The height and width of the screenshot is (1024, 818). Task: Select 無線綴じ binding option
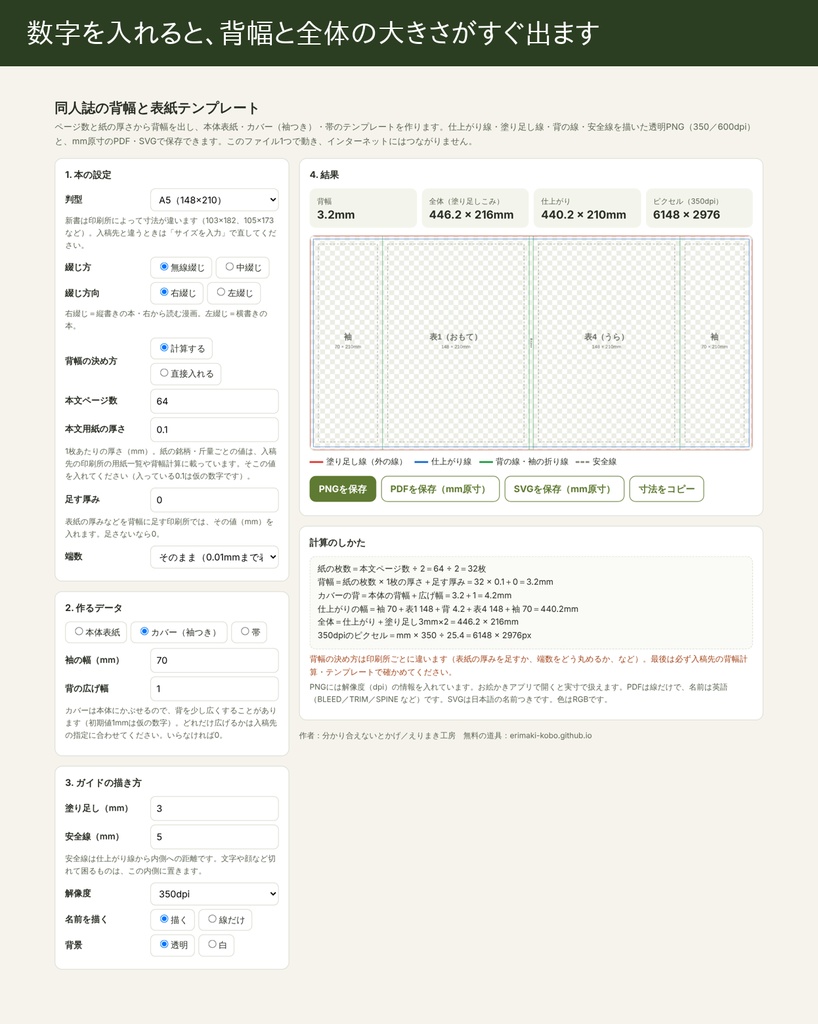tap(181, 267)
